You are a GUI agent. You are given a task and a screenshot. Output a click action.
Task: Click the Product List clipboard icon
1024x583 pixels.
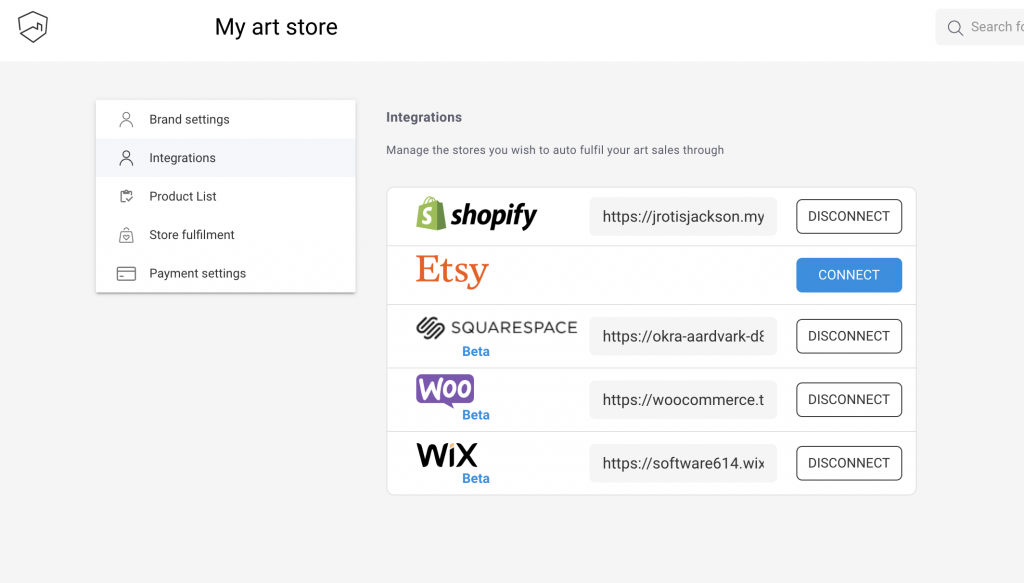(126, 197)
